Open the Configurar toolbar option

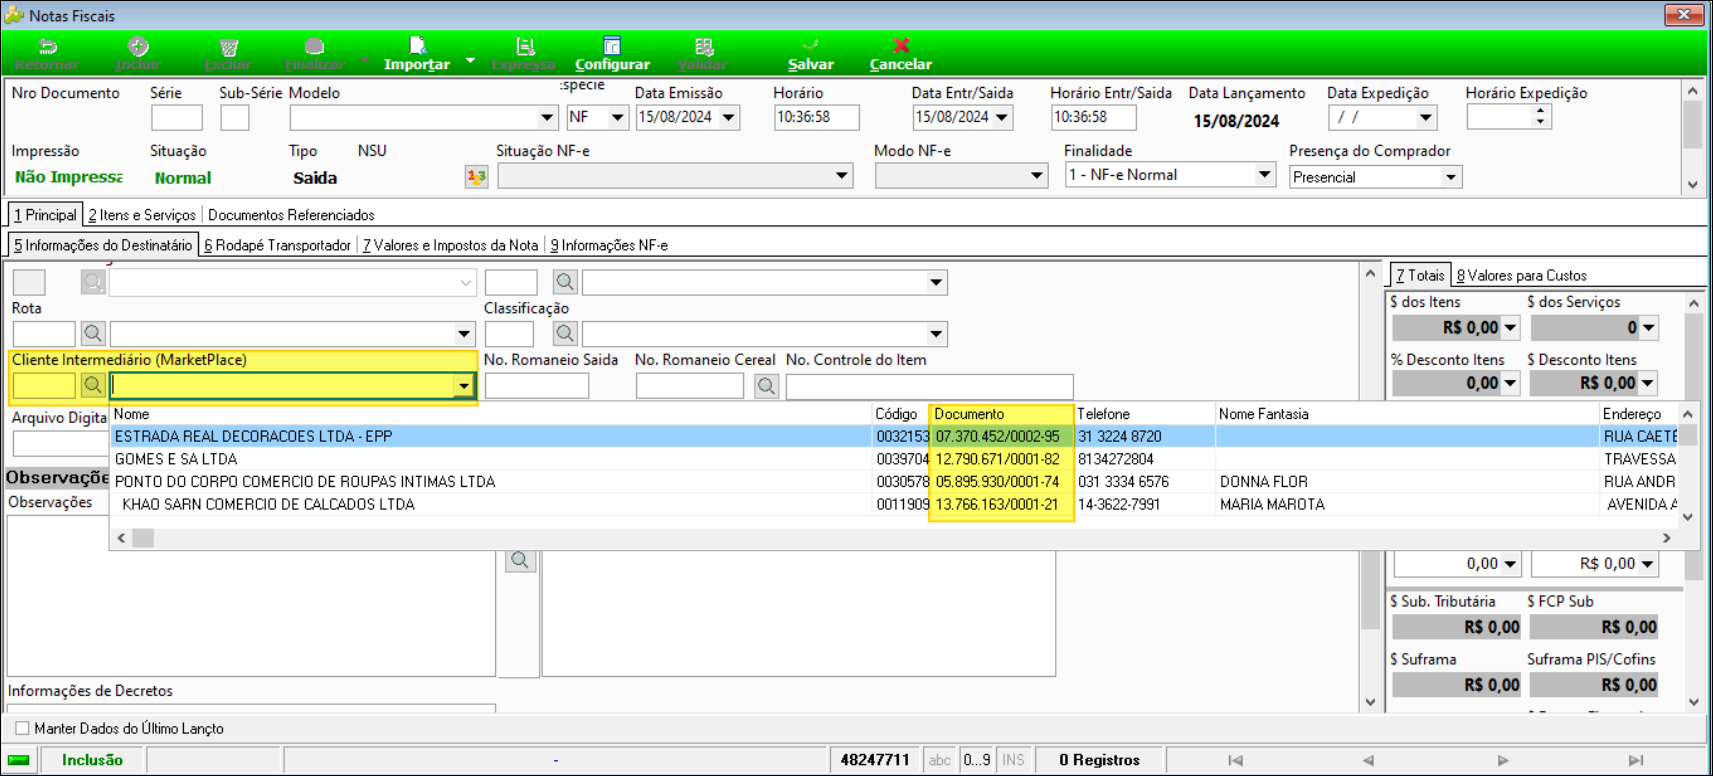[x=612, y=54]
